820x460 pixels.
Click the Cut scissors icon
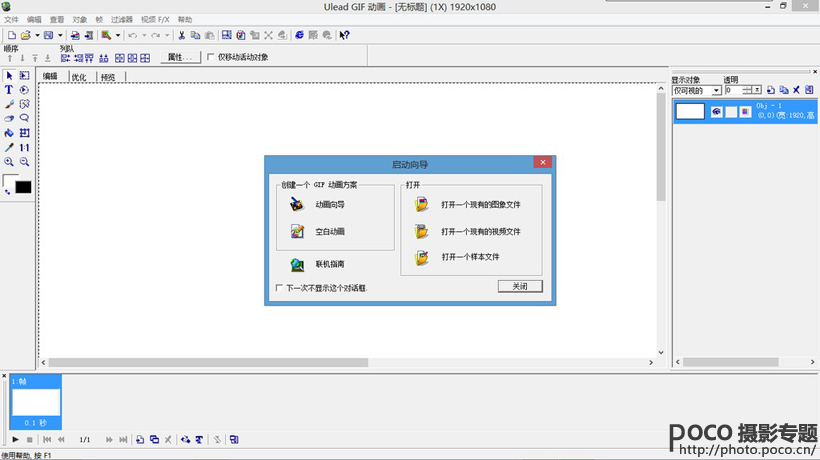(181, 35)
